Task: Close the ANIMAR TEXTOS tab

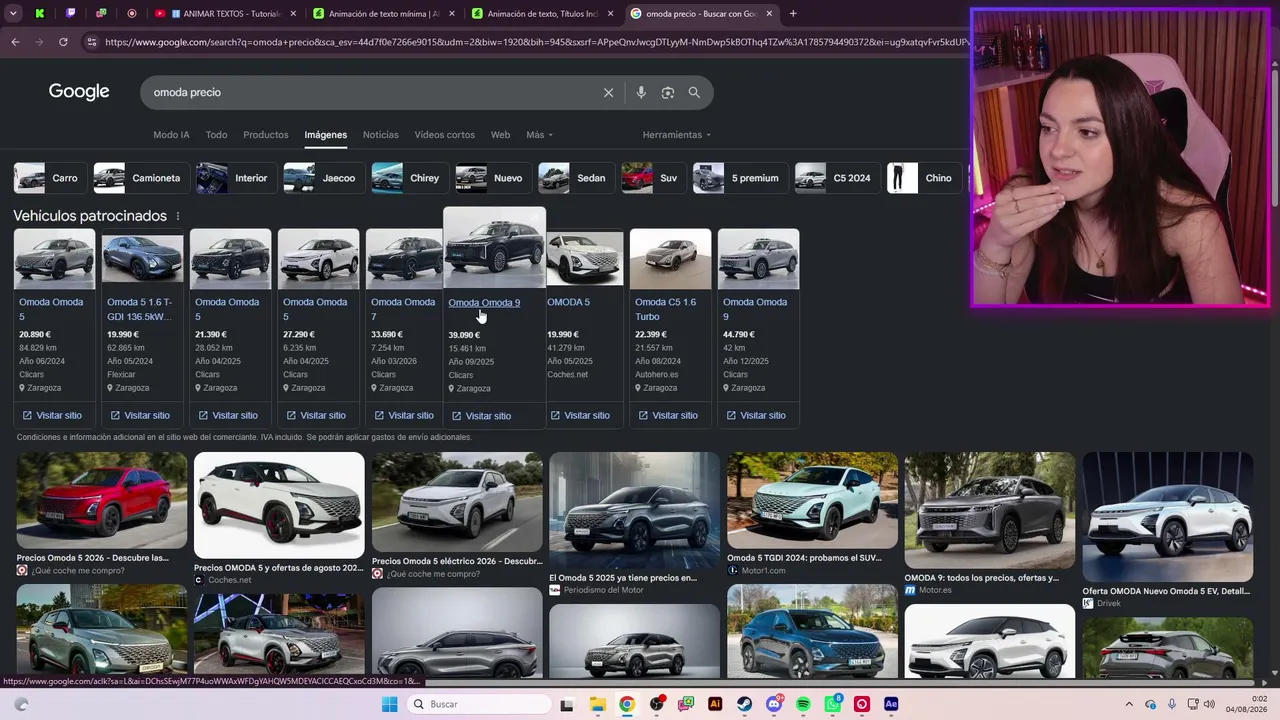Action: pos(293,14)
